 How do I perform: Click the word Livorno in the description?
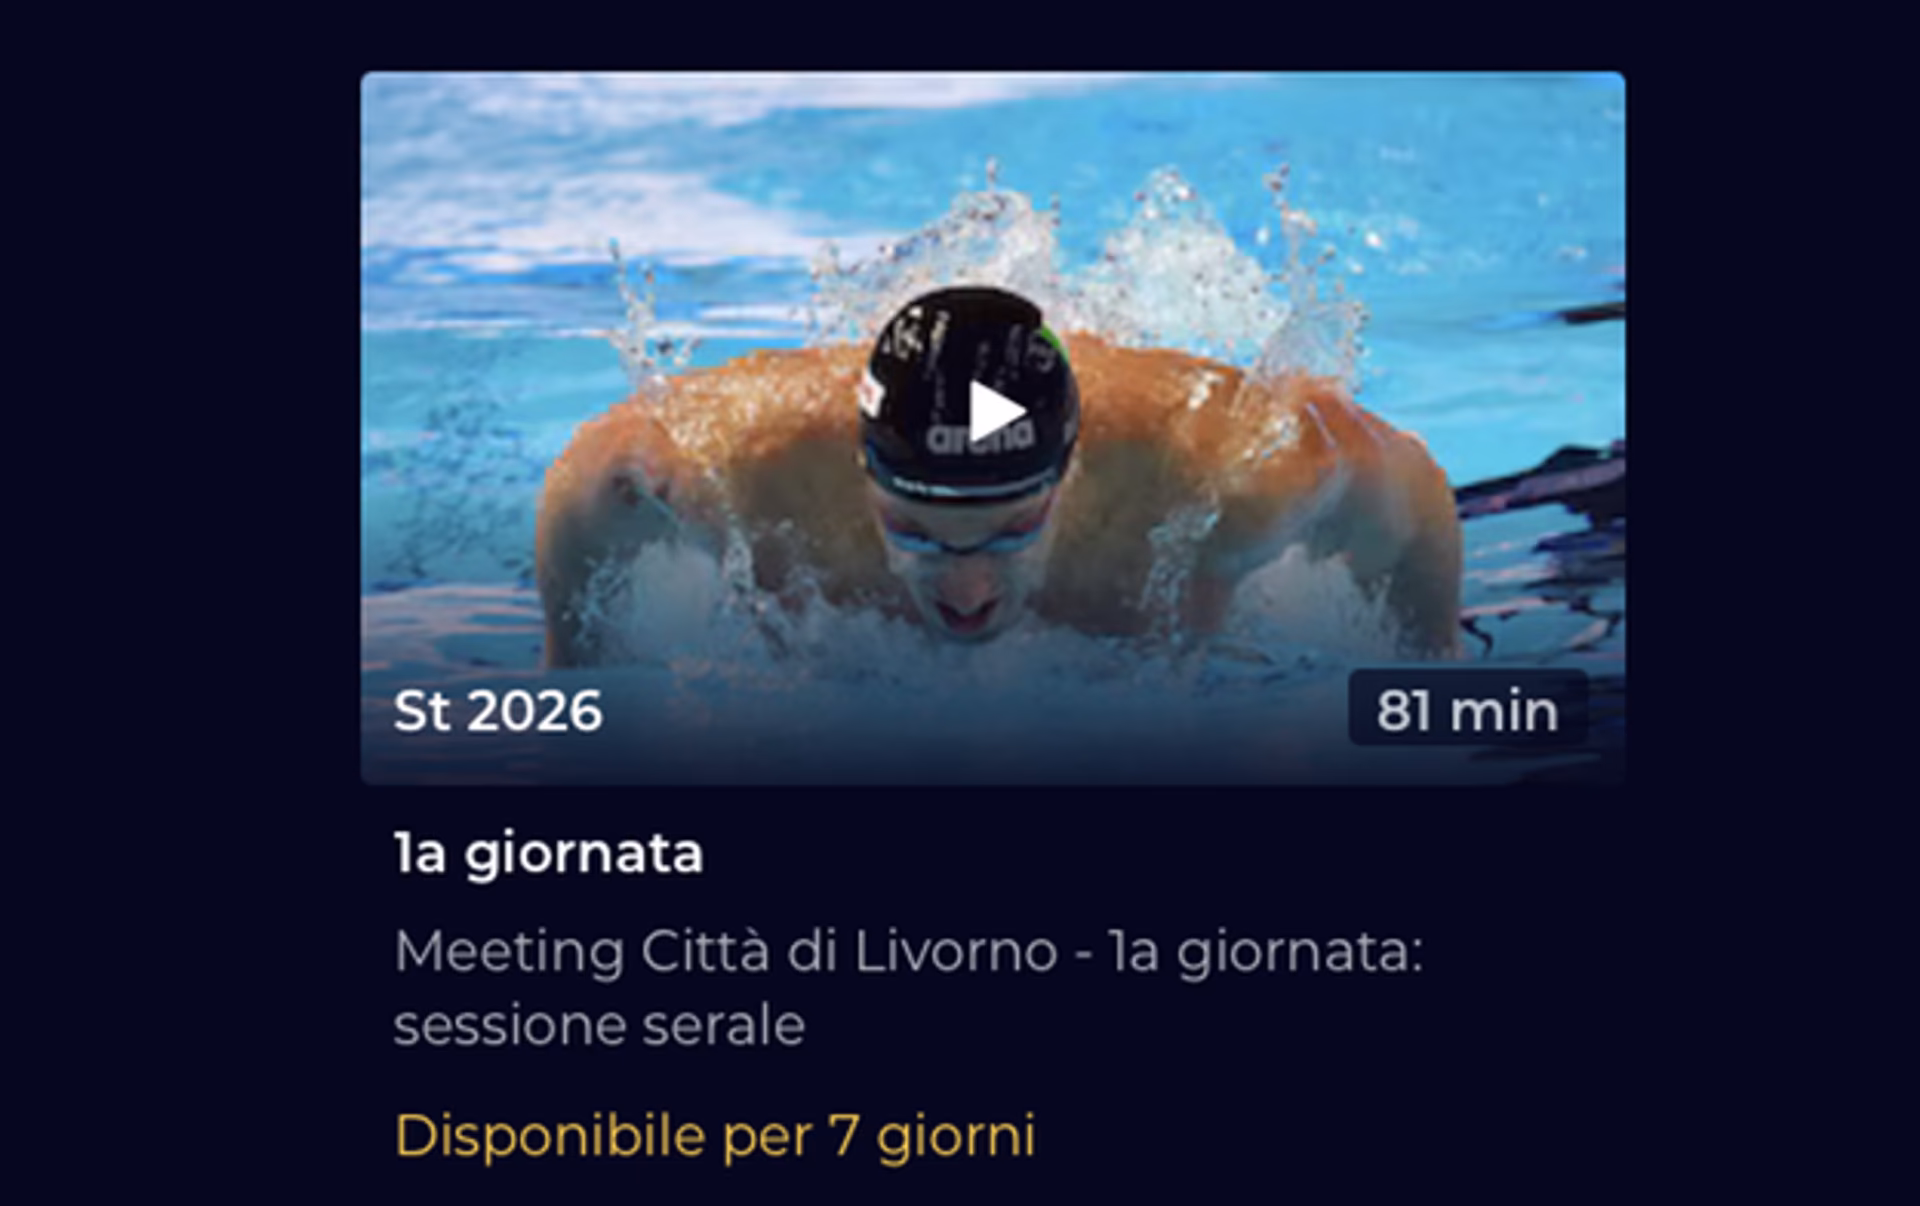(x=955, y=951)
